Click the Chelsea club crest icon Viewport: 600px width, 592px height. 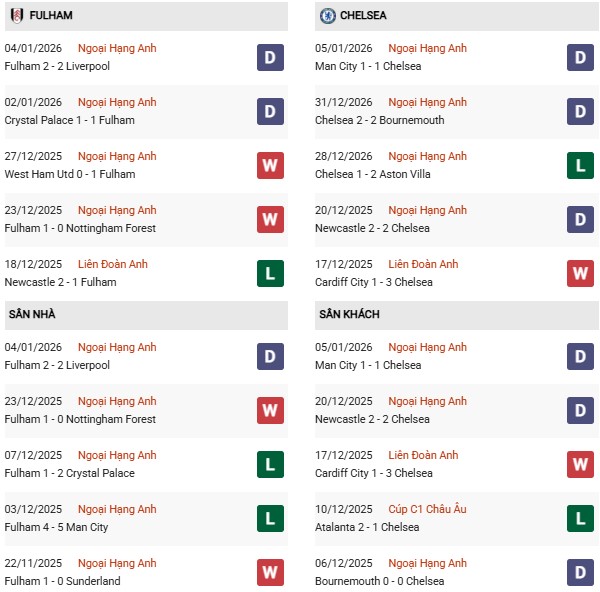[327, 15]
